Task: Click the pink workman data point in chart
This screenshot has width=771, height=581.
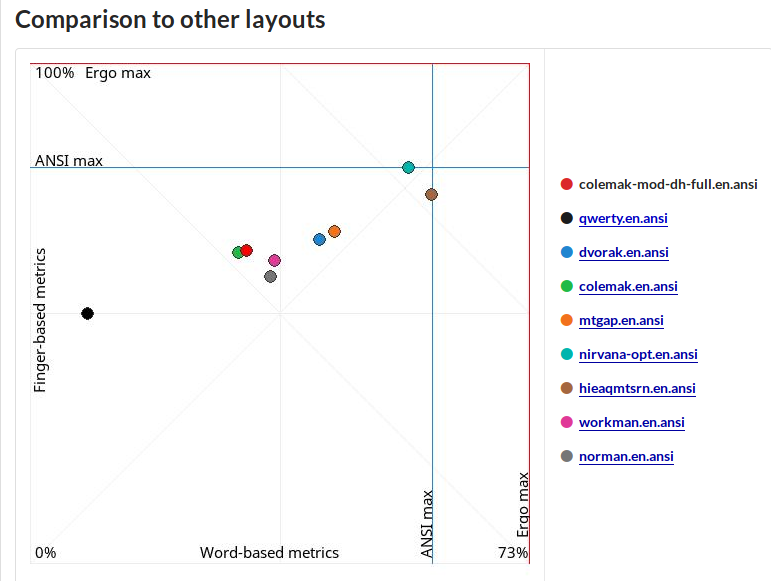Action: pyautogui.click(x=275, y=260)
